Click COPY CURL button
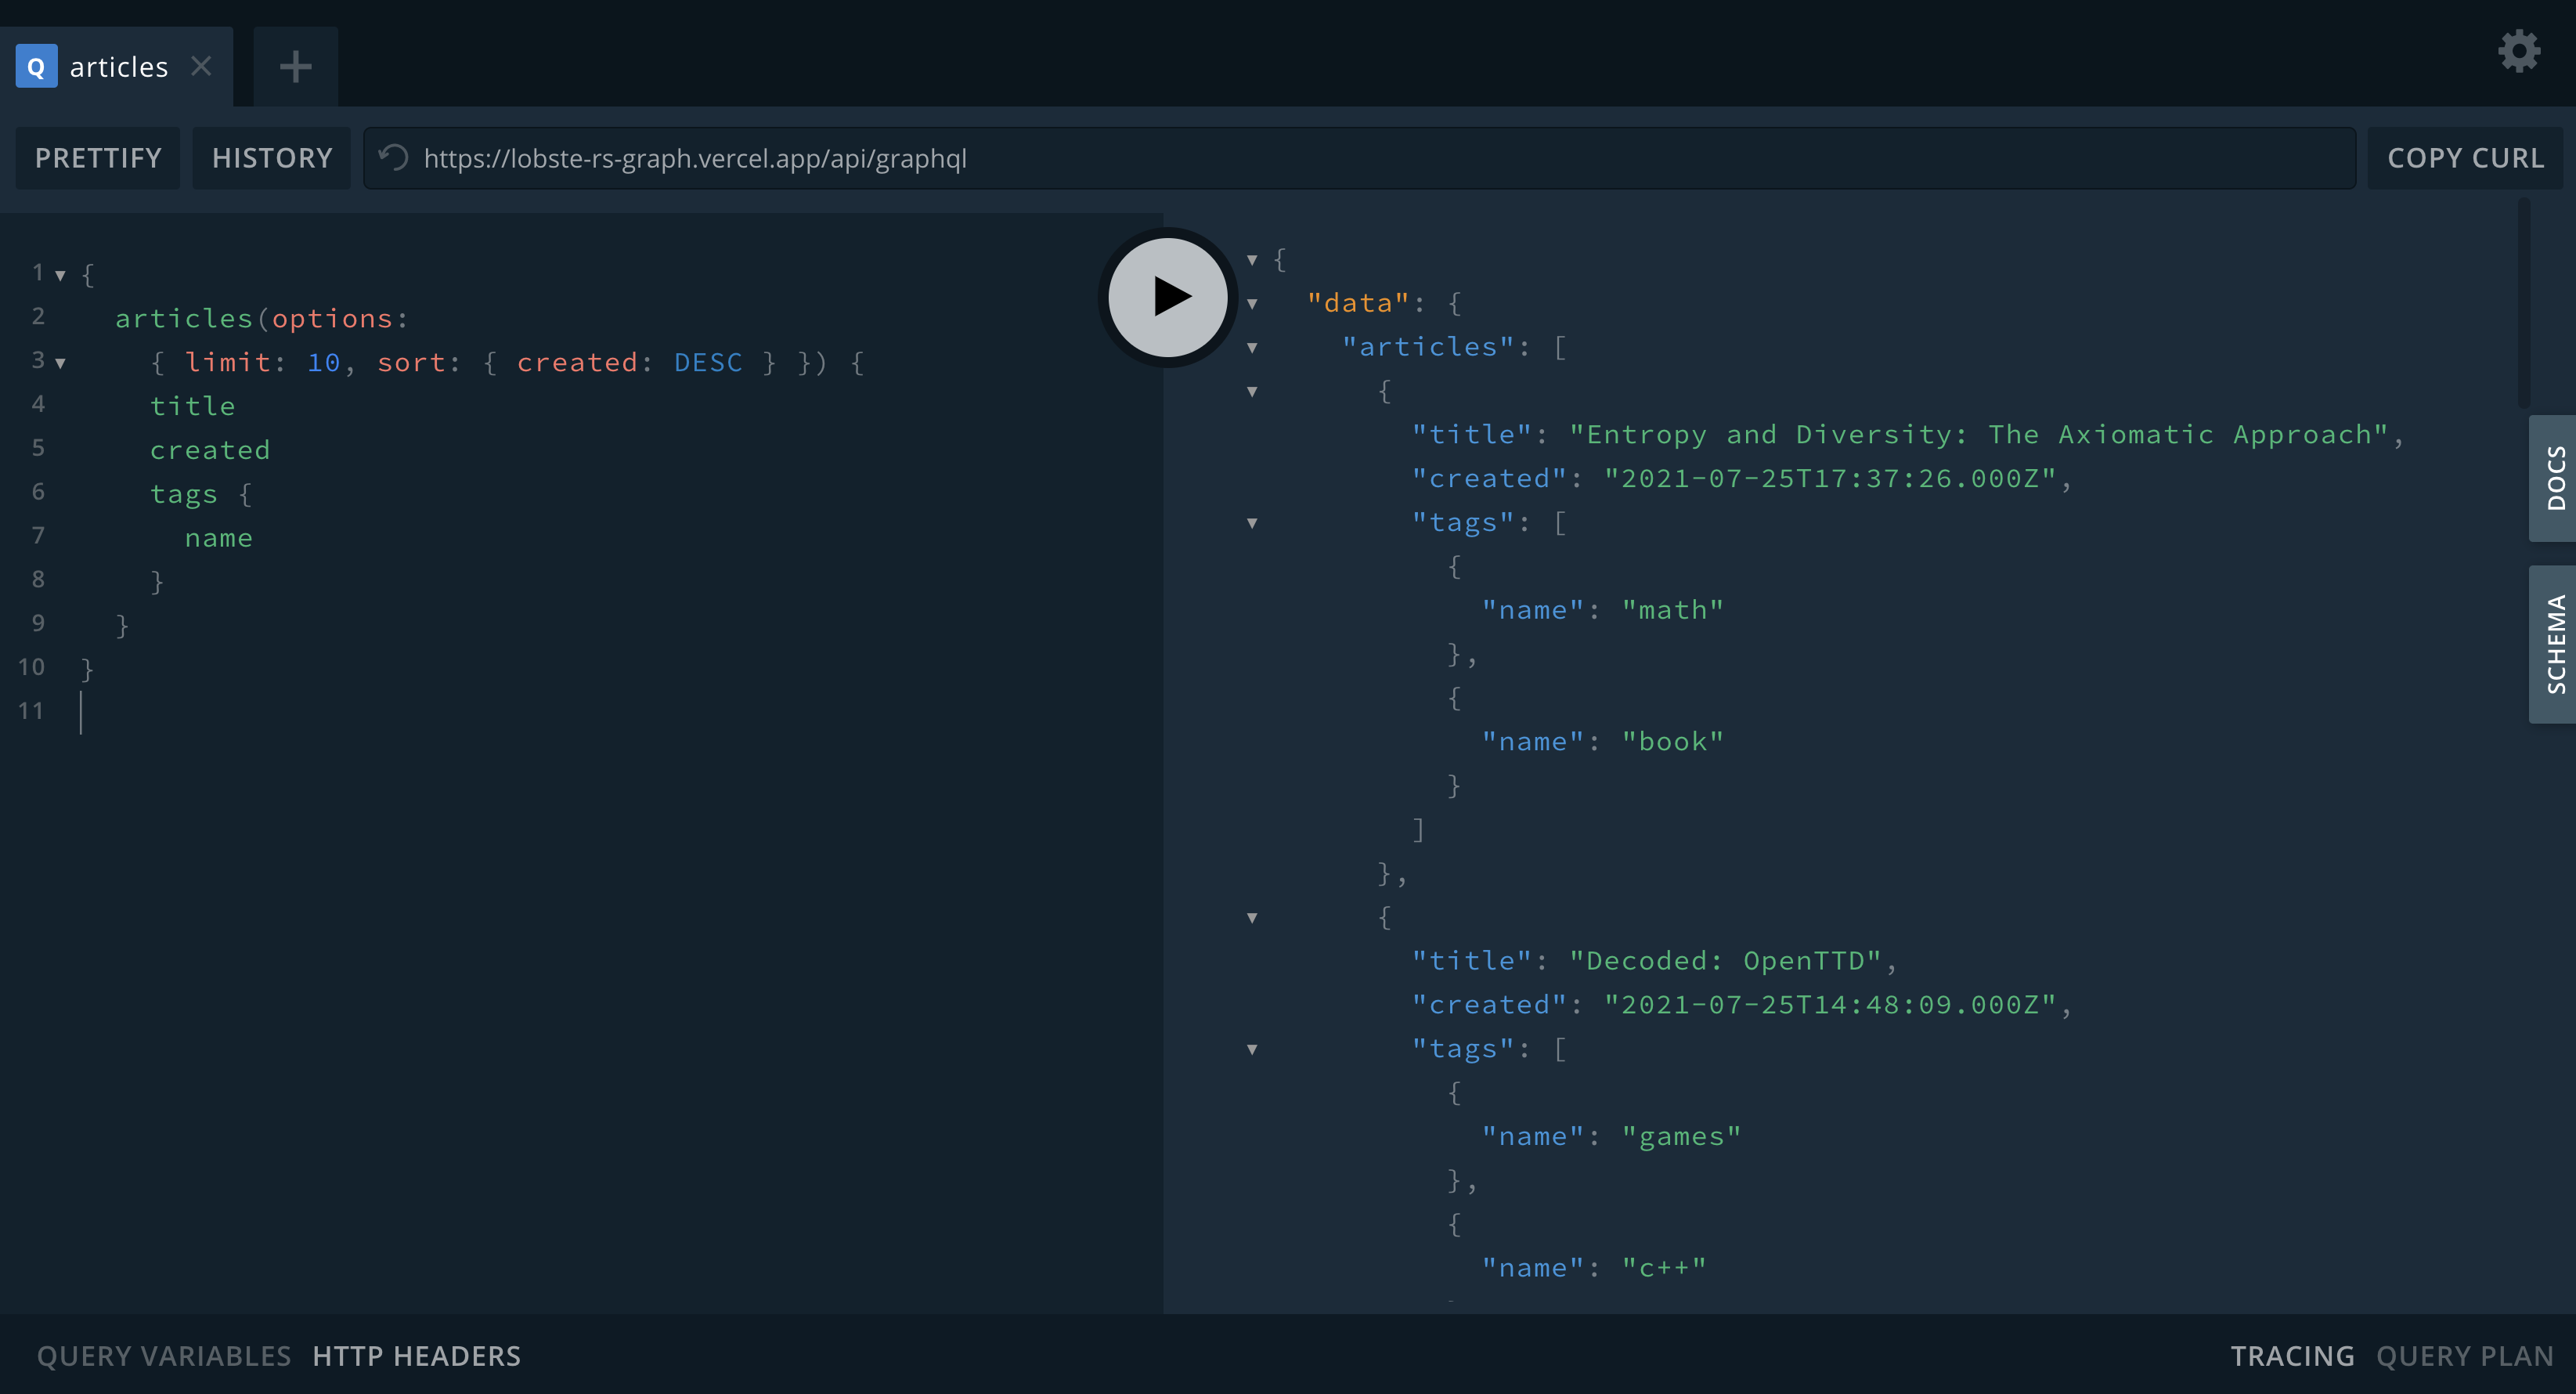2576x1394 pixels. coord(2465,158)
